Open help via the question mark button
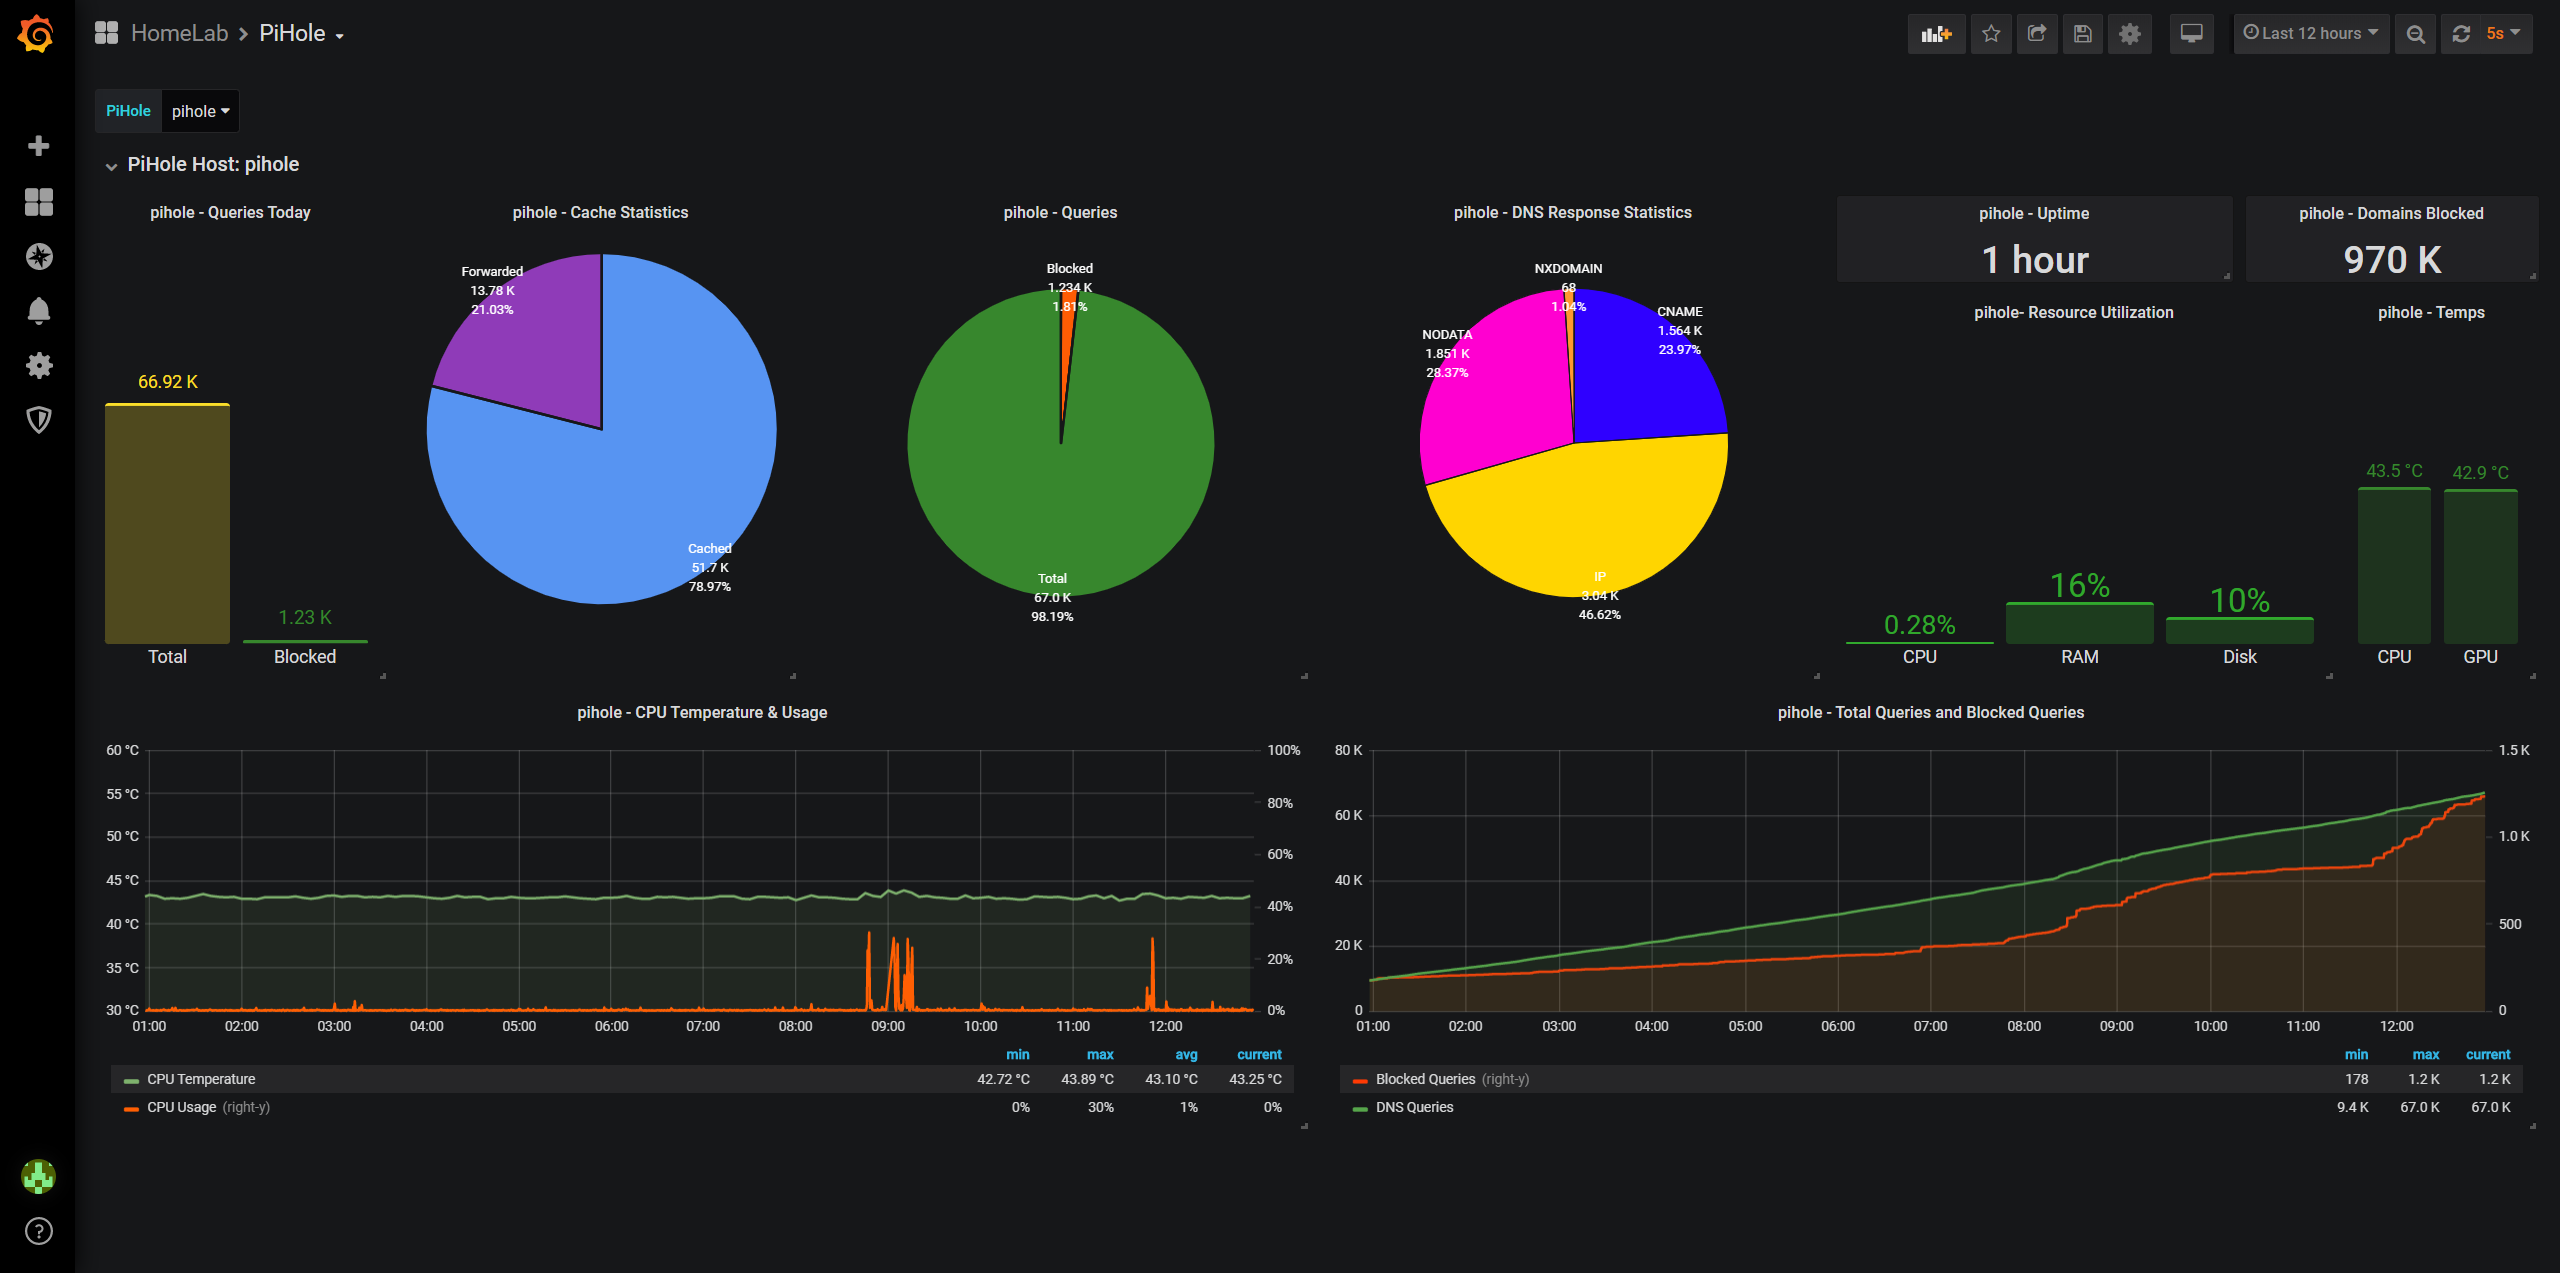2560x1273 pixels. coord(38,1231)
